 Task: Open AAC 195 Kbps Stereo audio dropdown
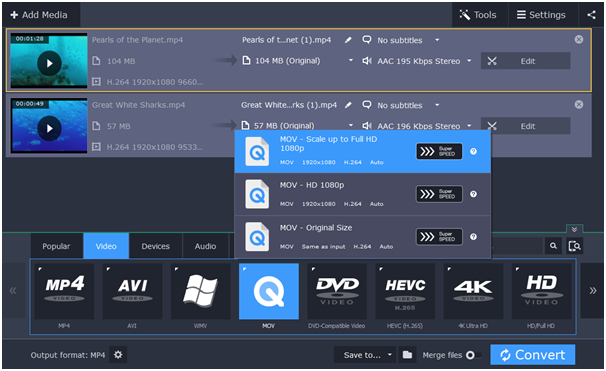(469, 61)
